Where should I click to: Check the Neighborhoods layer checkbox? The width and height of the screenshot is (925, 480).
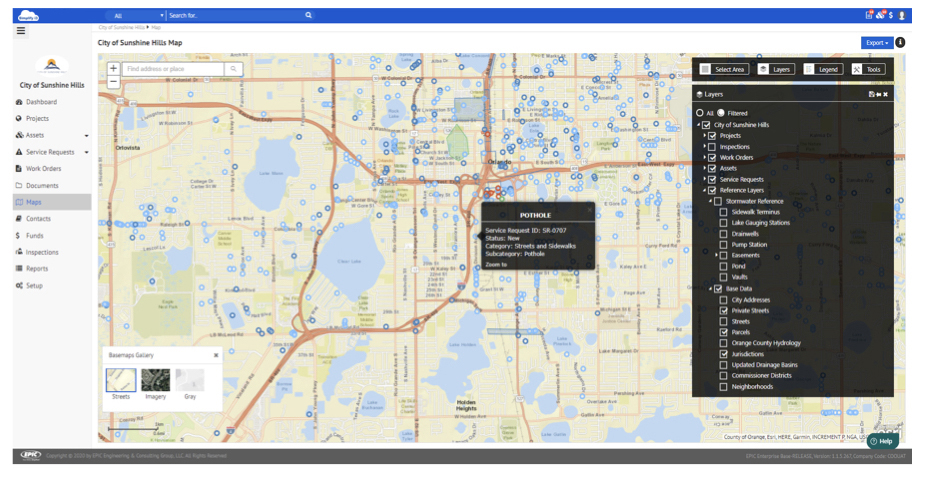[x=724, y=387]
